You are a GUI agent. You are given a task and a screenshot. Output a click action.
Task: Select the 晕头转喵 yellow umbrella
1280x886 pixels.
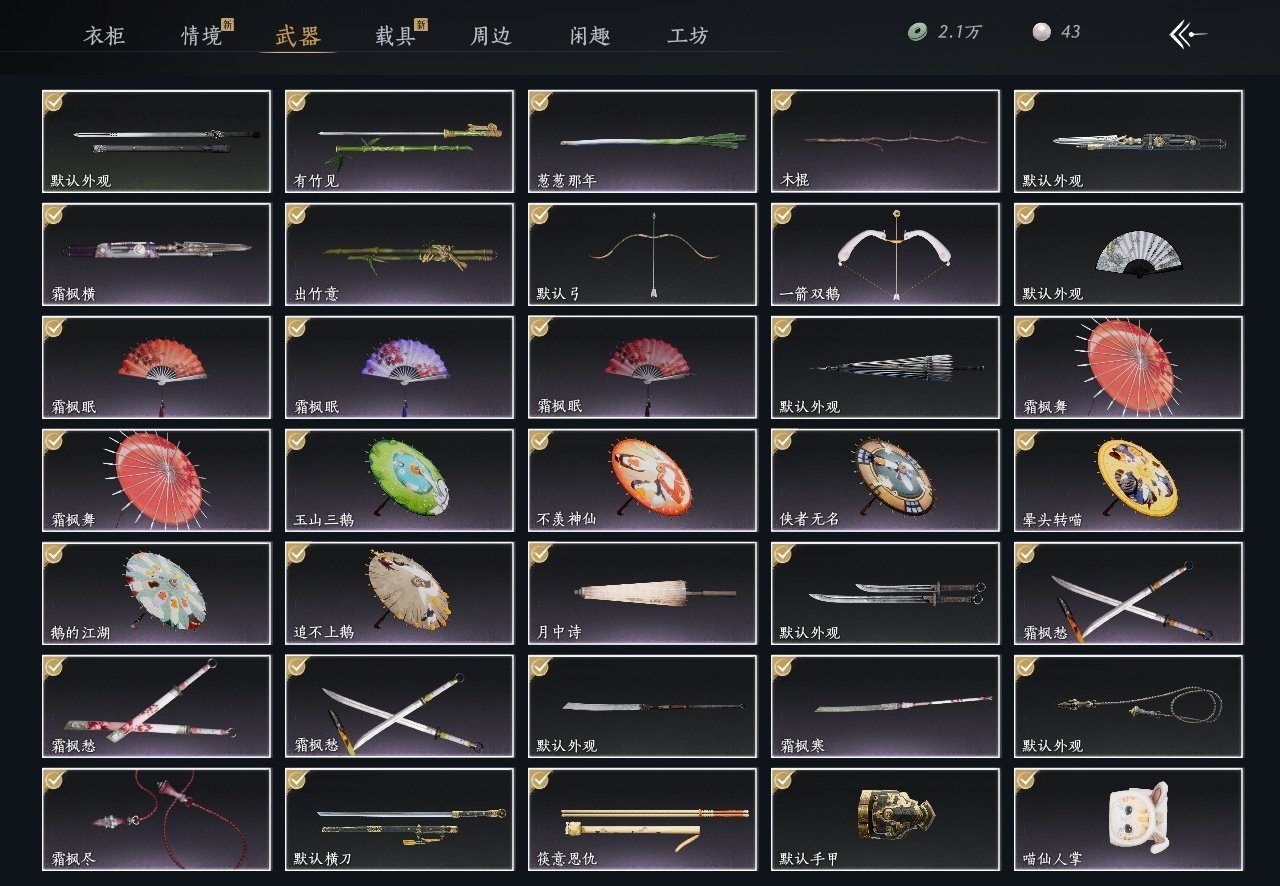1128,480
